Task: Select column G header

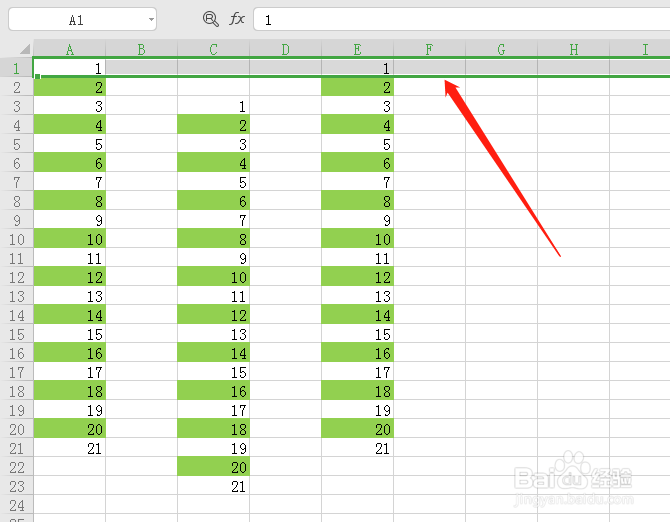Action: (x=501, y=49)
